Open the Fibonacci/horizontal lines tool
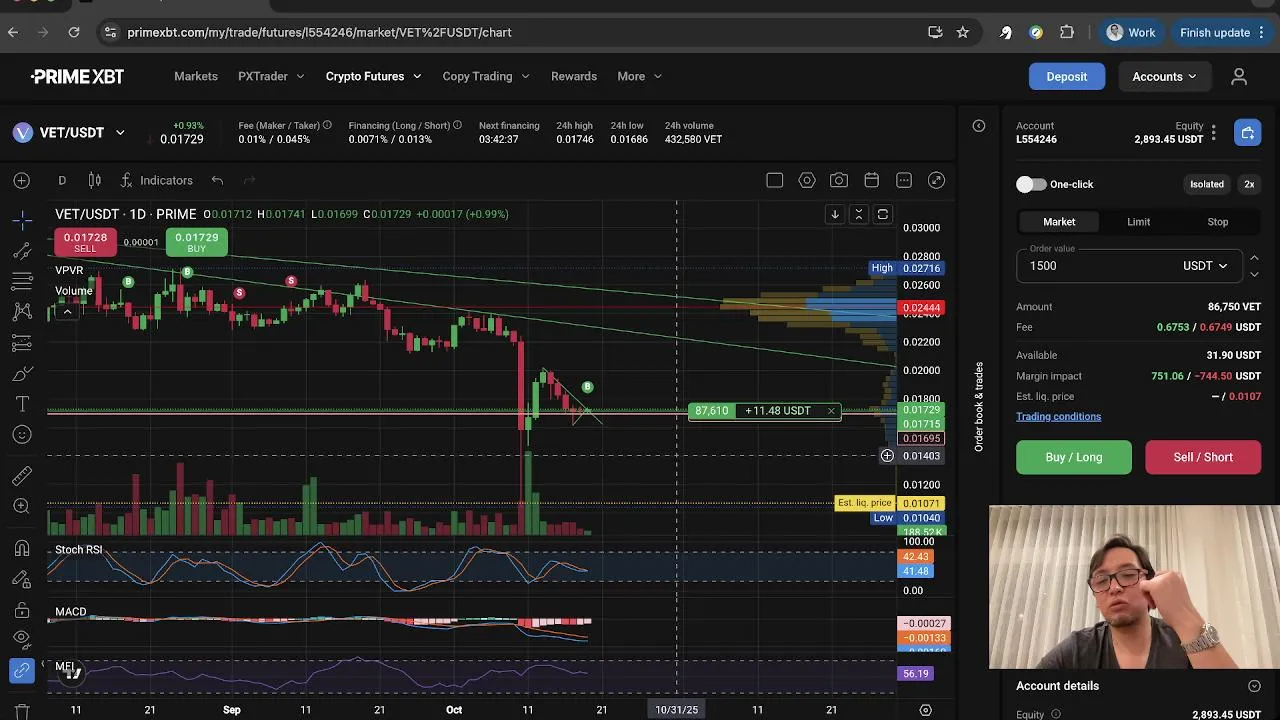This screenshot has width=1280, height=720. (22, 281)
